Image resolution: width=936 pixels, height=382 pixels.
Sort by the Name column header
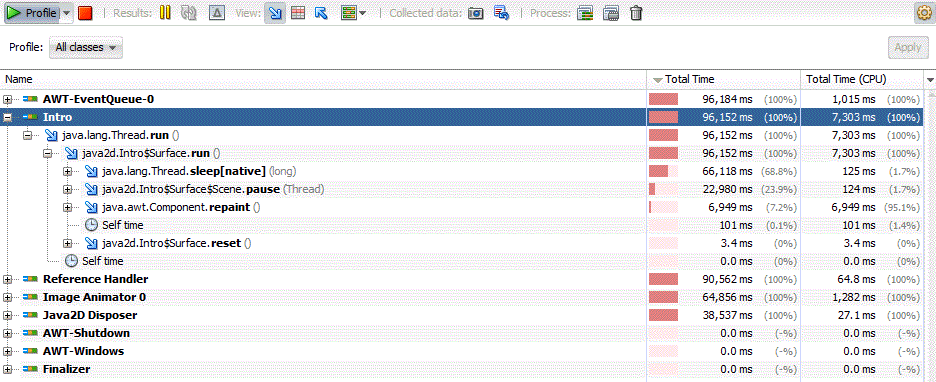324,79
